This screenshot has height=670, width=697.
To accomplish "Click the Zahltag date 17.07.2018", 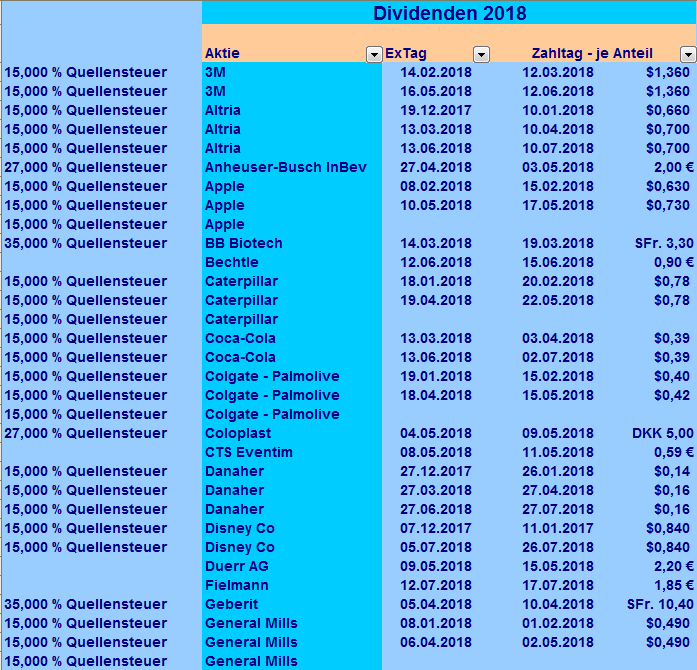I will point(558,585).
